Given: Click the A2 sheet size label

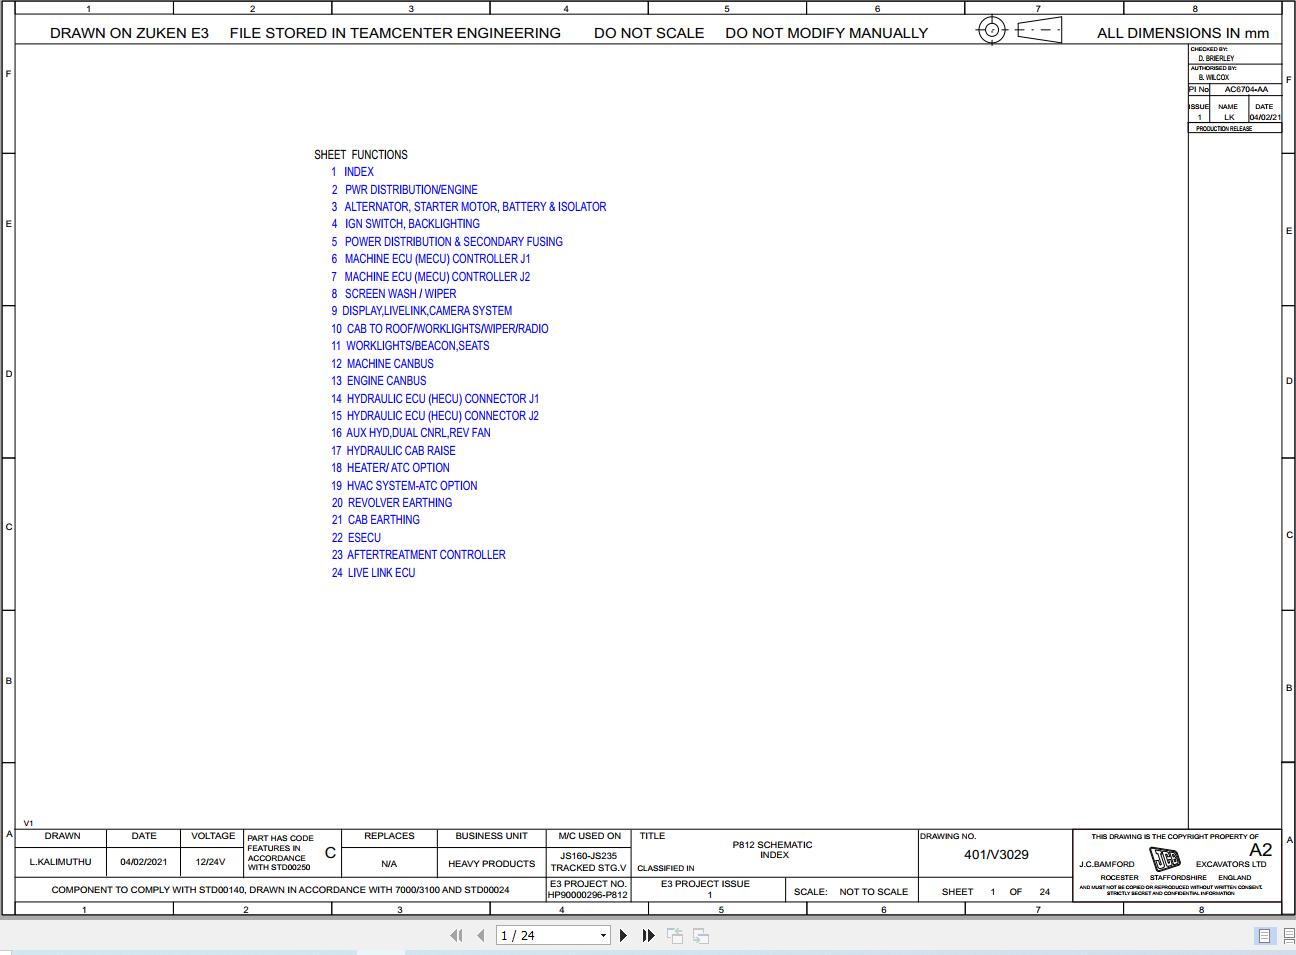Looking at the screenshot, I should tap(1260, 850).
